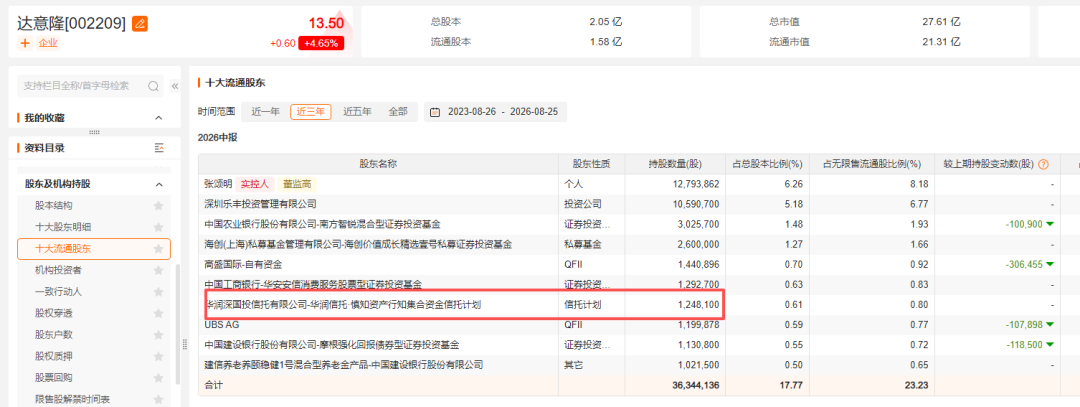Select 近一年 time range
The image size is (1080, 407).
click(x=265, y=112)
